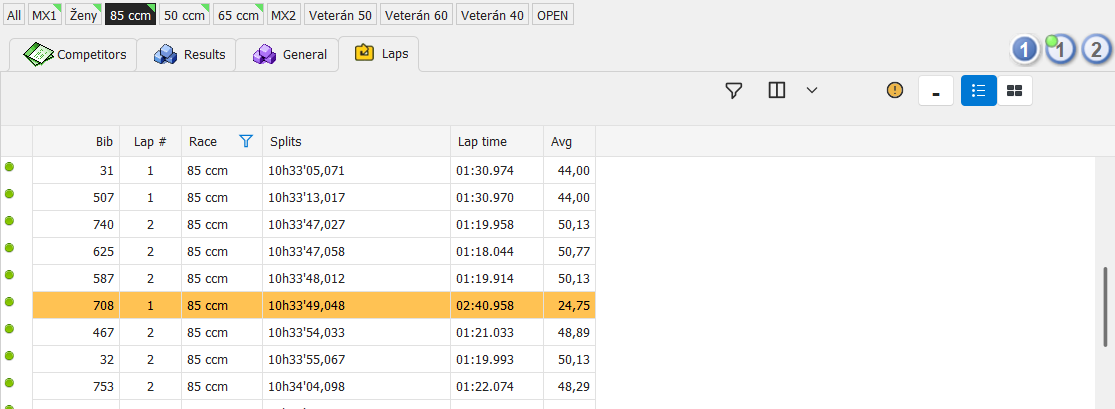Switch to grid tile view mode
Screen dimensions: 1115x409
(x=1014, y=90)
